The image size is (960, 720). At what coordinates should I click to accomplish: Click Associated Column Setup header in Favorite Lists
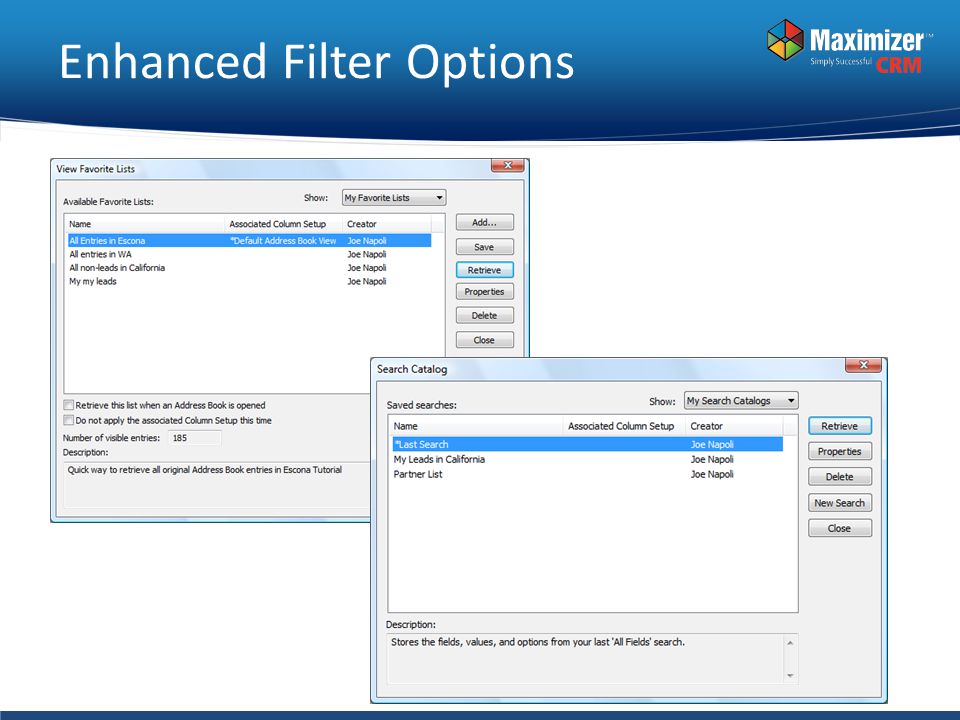pyautogui.click(x=283, y=224)
